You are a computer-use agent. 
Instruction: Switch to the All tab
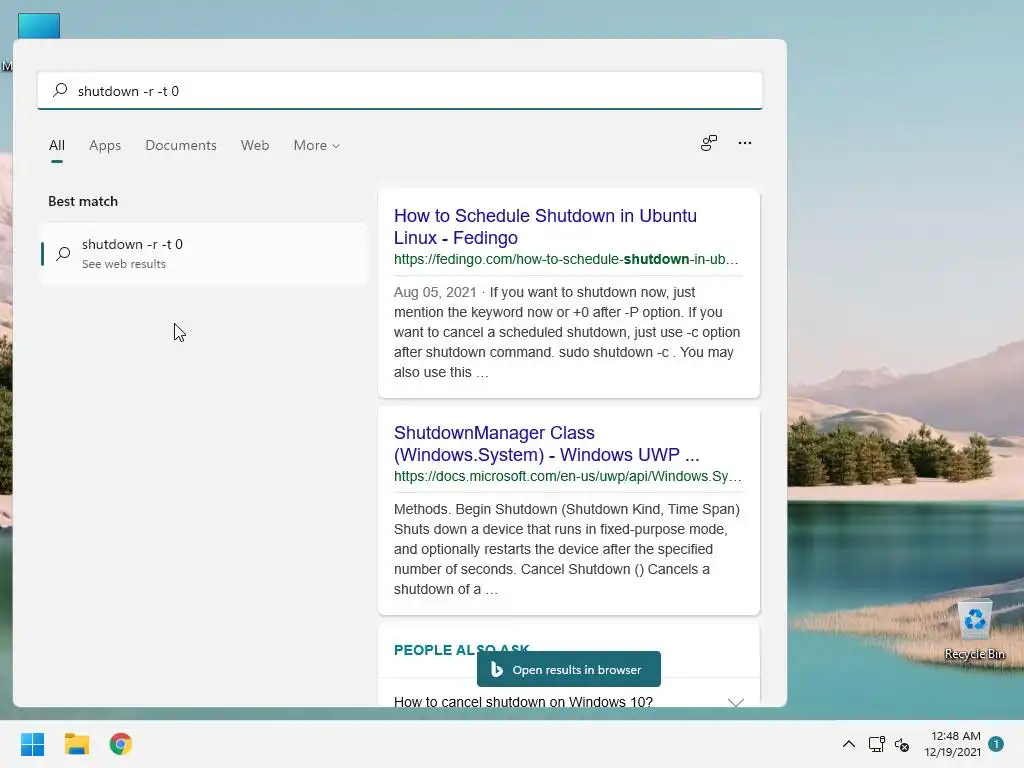57,145
